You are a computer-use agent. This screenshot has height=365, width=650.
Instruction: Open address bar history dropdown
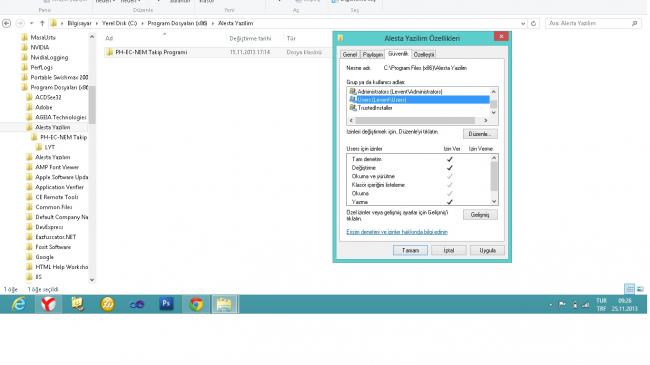(523, 24)
